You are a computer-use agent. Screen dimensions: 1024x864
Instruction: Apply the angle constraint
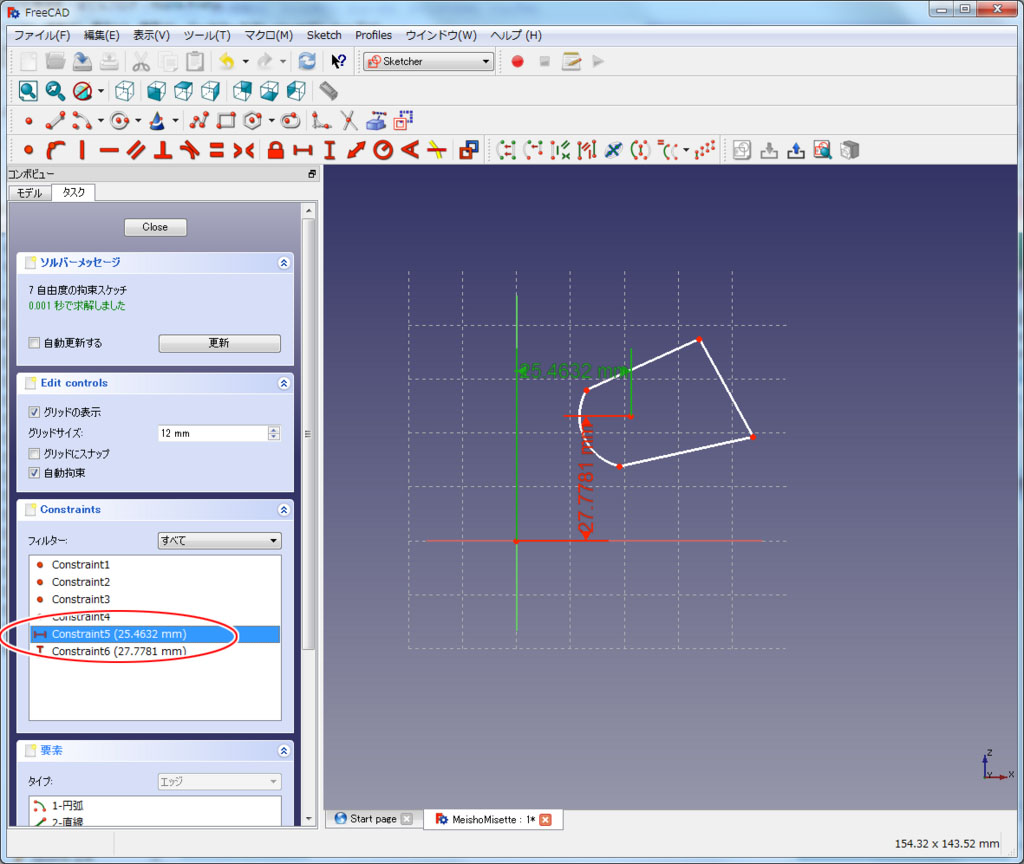pos(410,150)
